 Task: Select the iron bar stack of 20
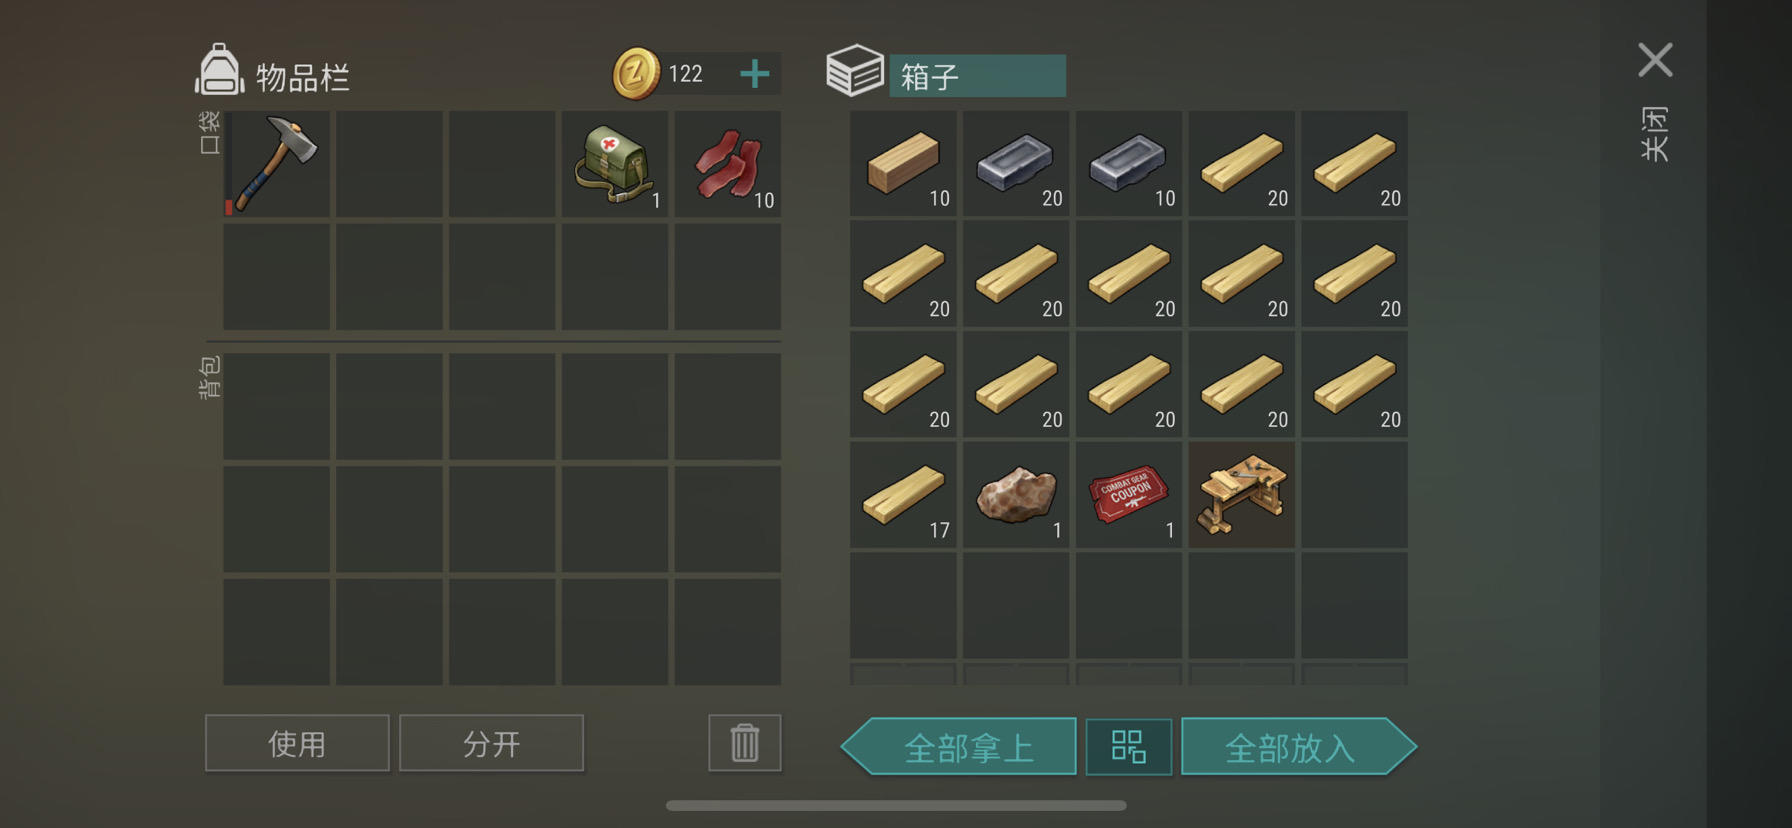[x=1016, y=163]
